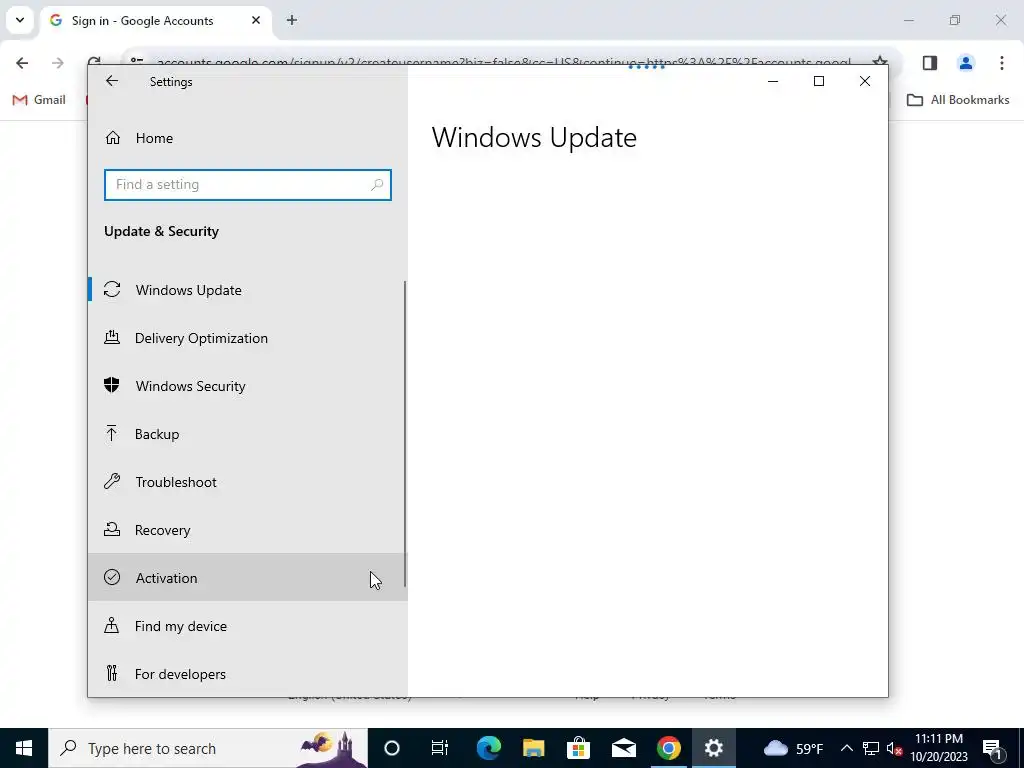Open Chrome three-dot menu
The width and height of the screenshot is (1024, 768).
(x=1002, y=63)
